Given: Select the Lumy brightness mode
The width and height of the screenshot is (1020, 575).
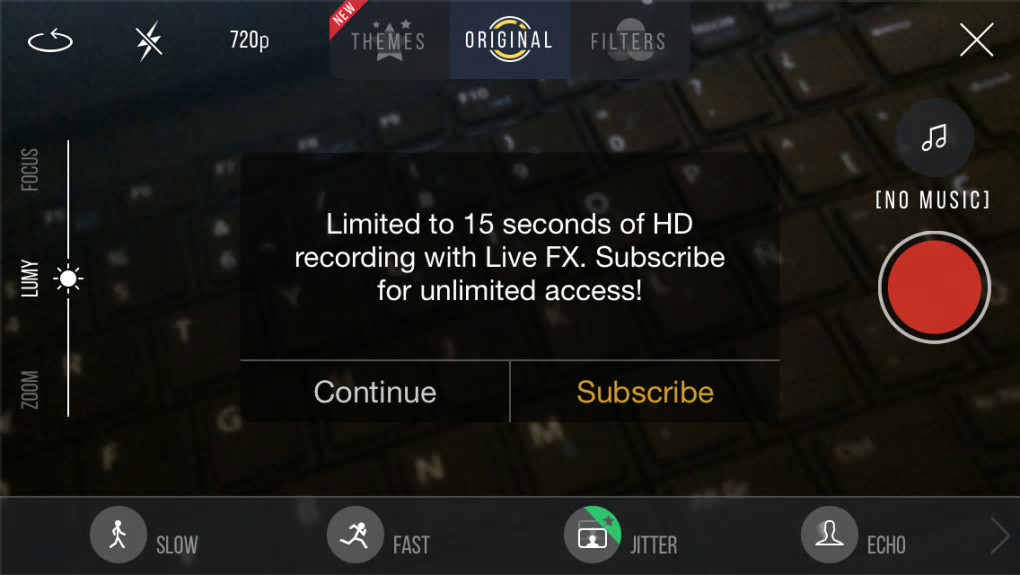Looking at the screenshot, I should click(x=30, y=278).
